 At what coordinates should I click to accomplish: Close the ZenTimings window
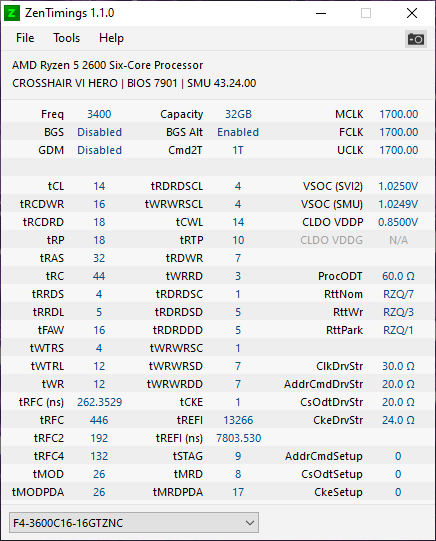pos(412,13)
